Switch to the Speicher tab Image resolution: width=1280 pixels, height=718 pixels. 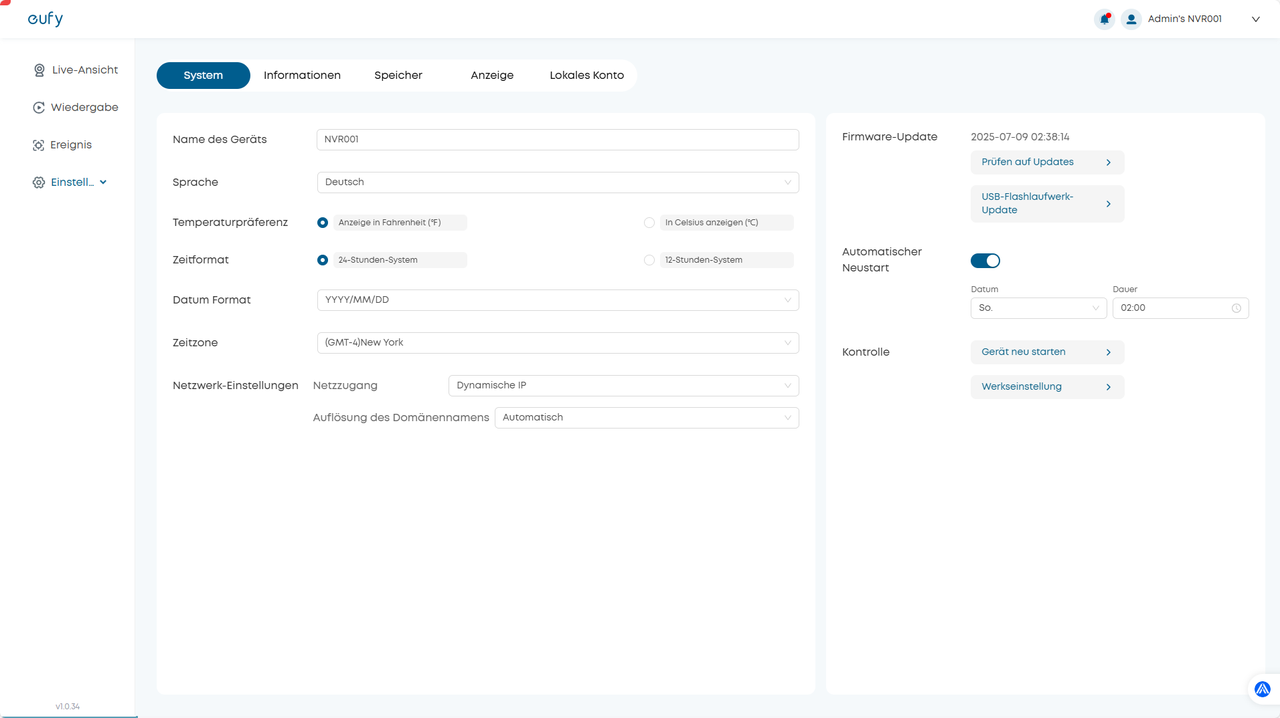pos(398,76)
